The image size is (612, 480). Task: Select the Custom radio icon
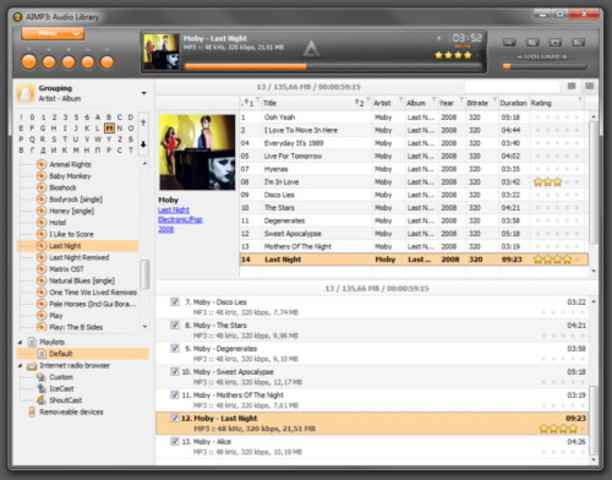pos(41,377)
